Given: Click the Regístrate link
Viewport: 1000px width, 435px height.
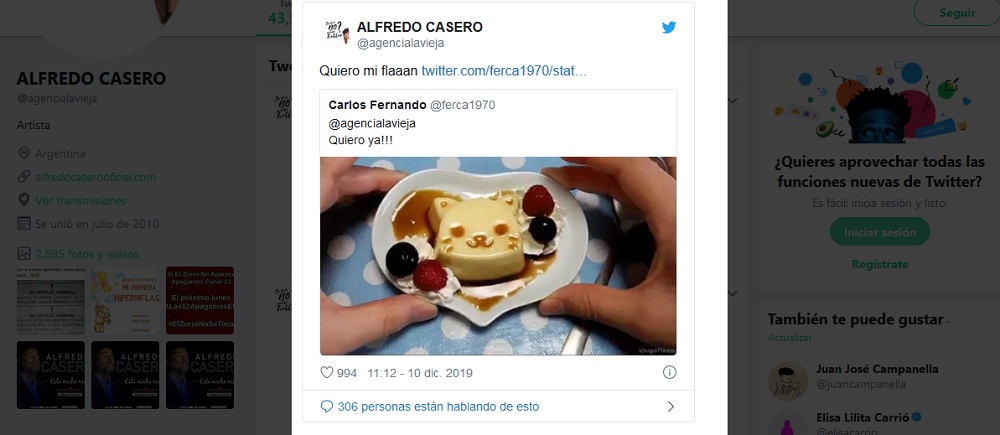Looking at the screenshot, I should tap(879, 264).
